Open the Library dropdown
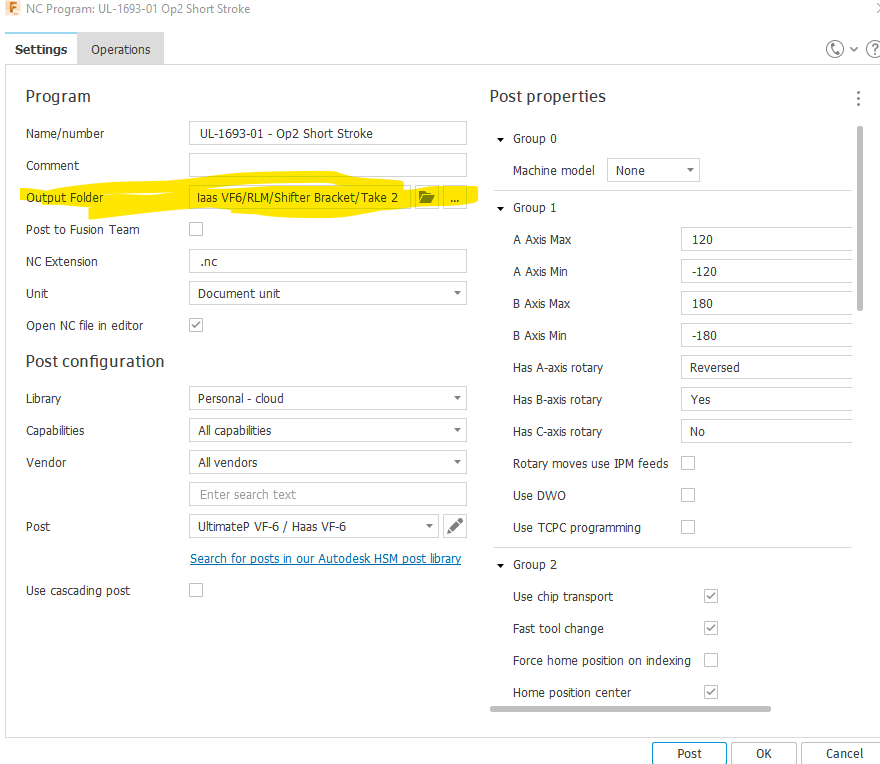880x764 pixels. [327, 398]
